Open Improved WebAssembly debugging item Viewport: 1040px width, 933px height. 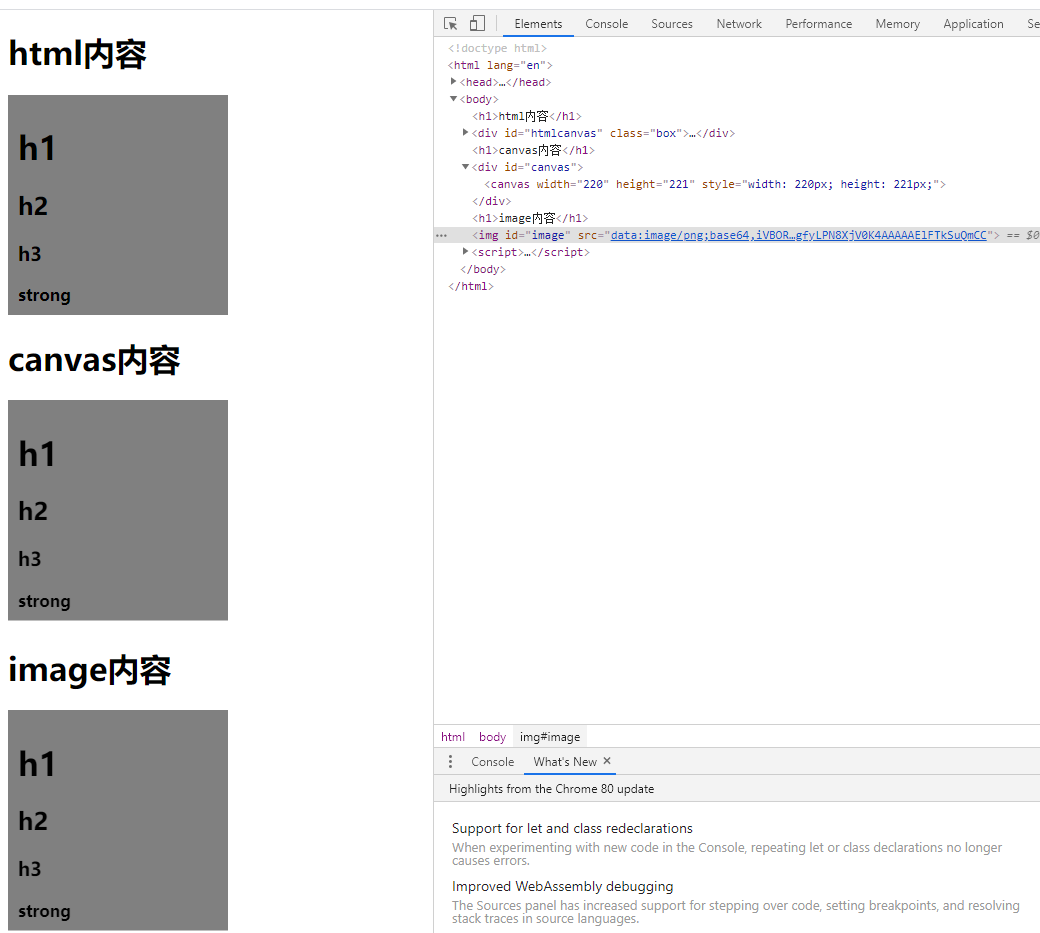[x=562, y=887]
